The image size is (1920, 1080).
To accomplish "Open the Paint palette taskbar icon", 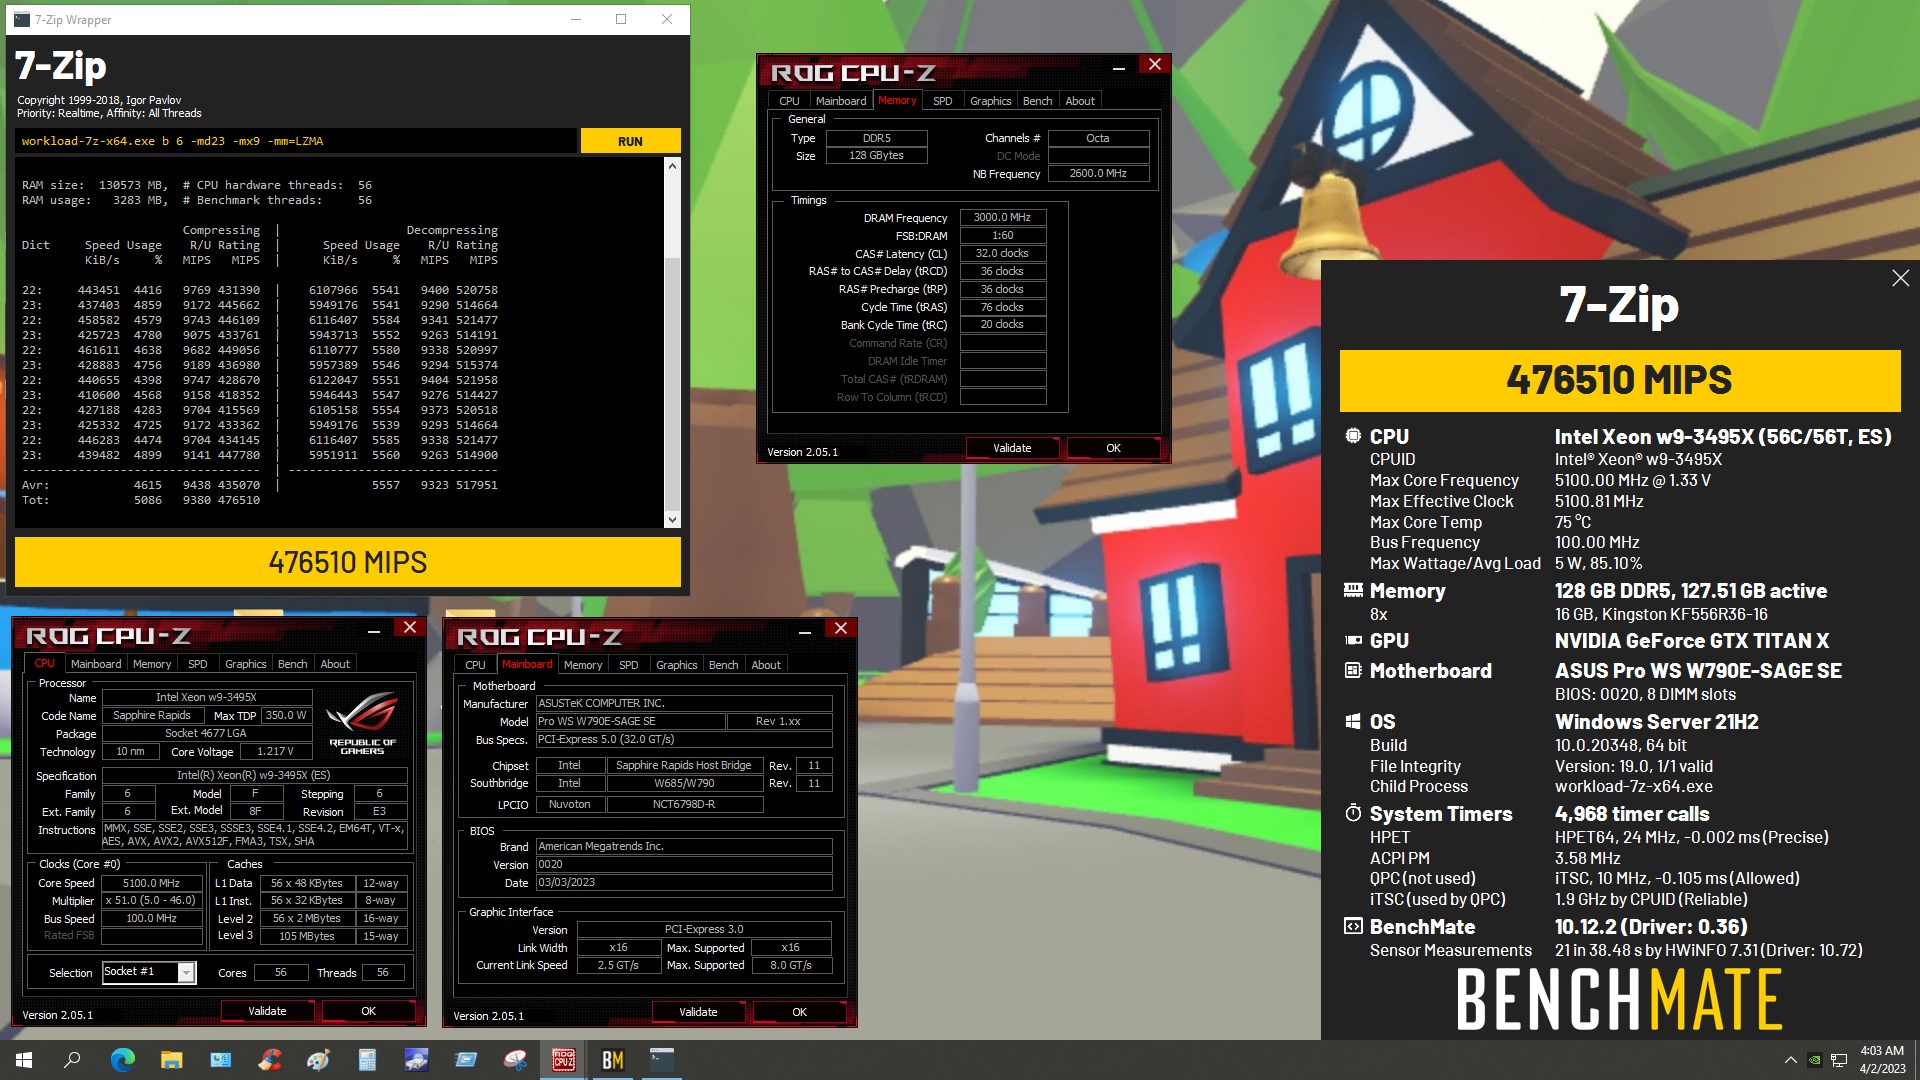I will pos(318,1060).
